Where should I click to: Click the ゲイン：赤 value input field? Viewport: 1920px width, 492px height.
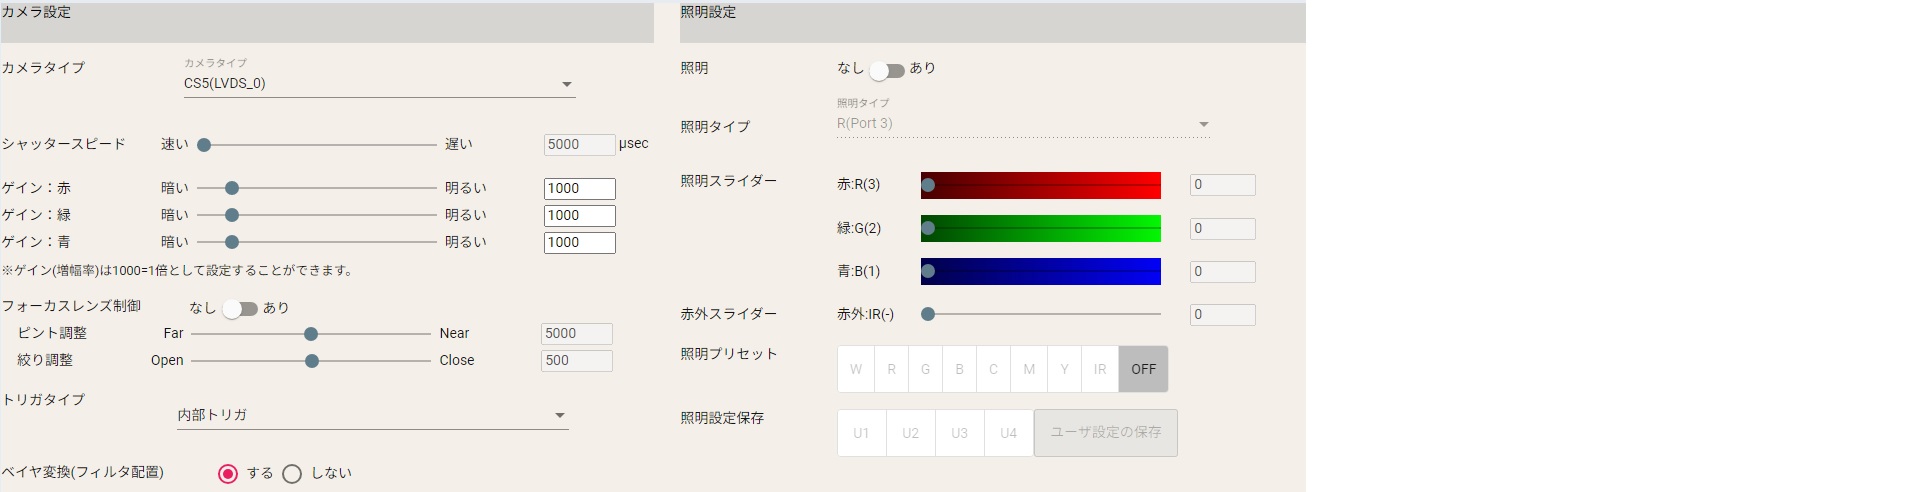tap(579, 188)
